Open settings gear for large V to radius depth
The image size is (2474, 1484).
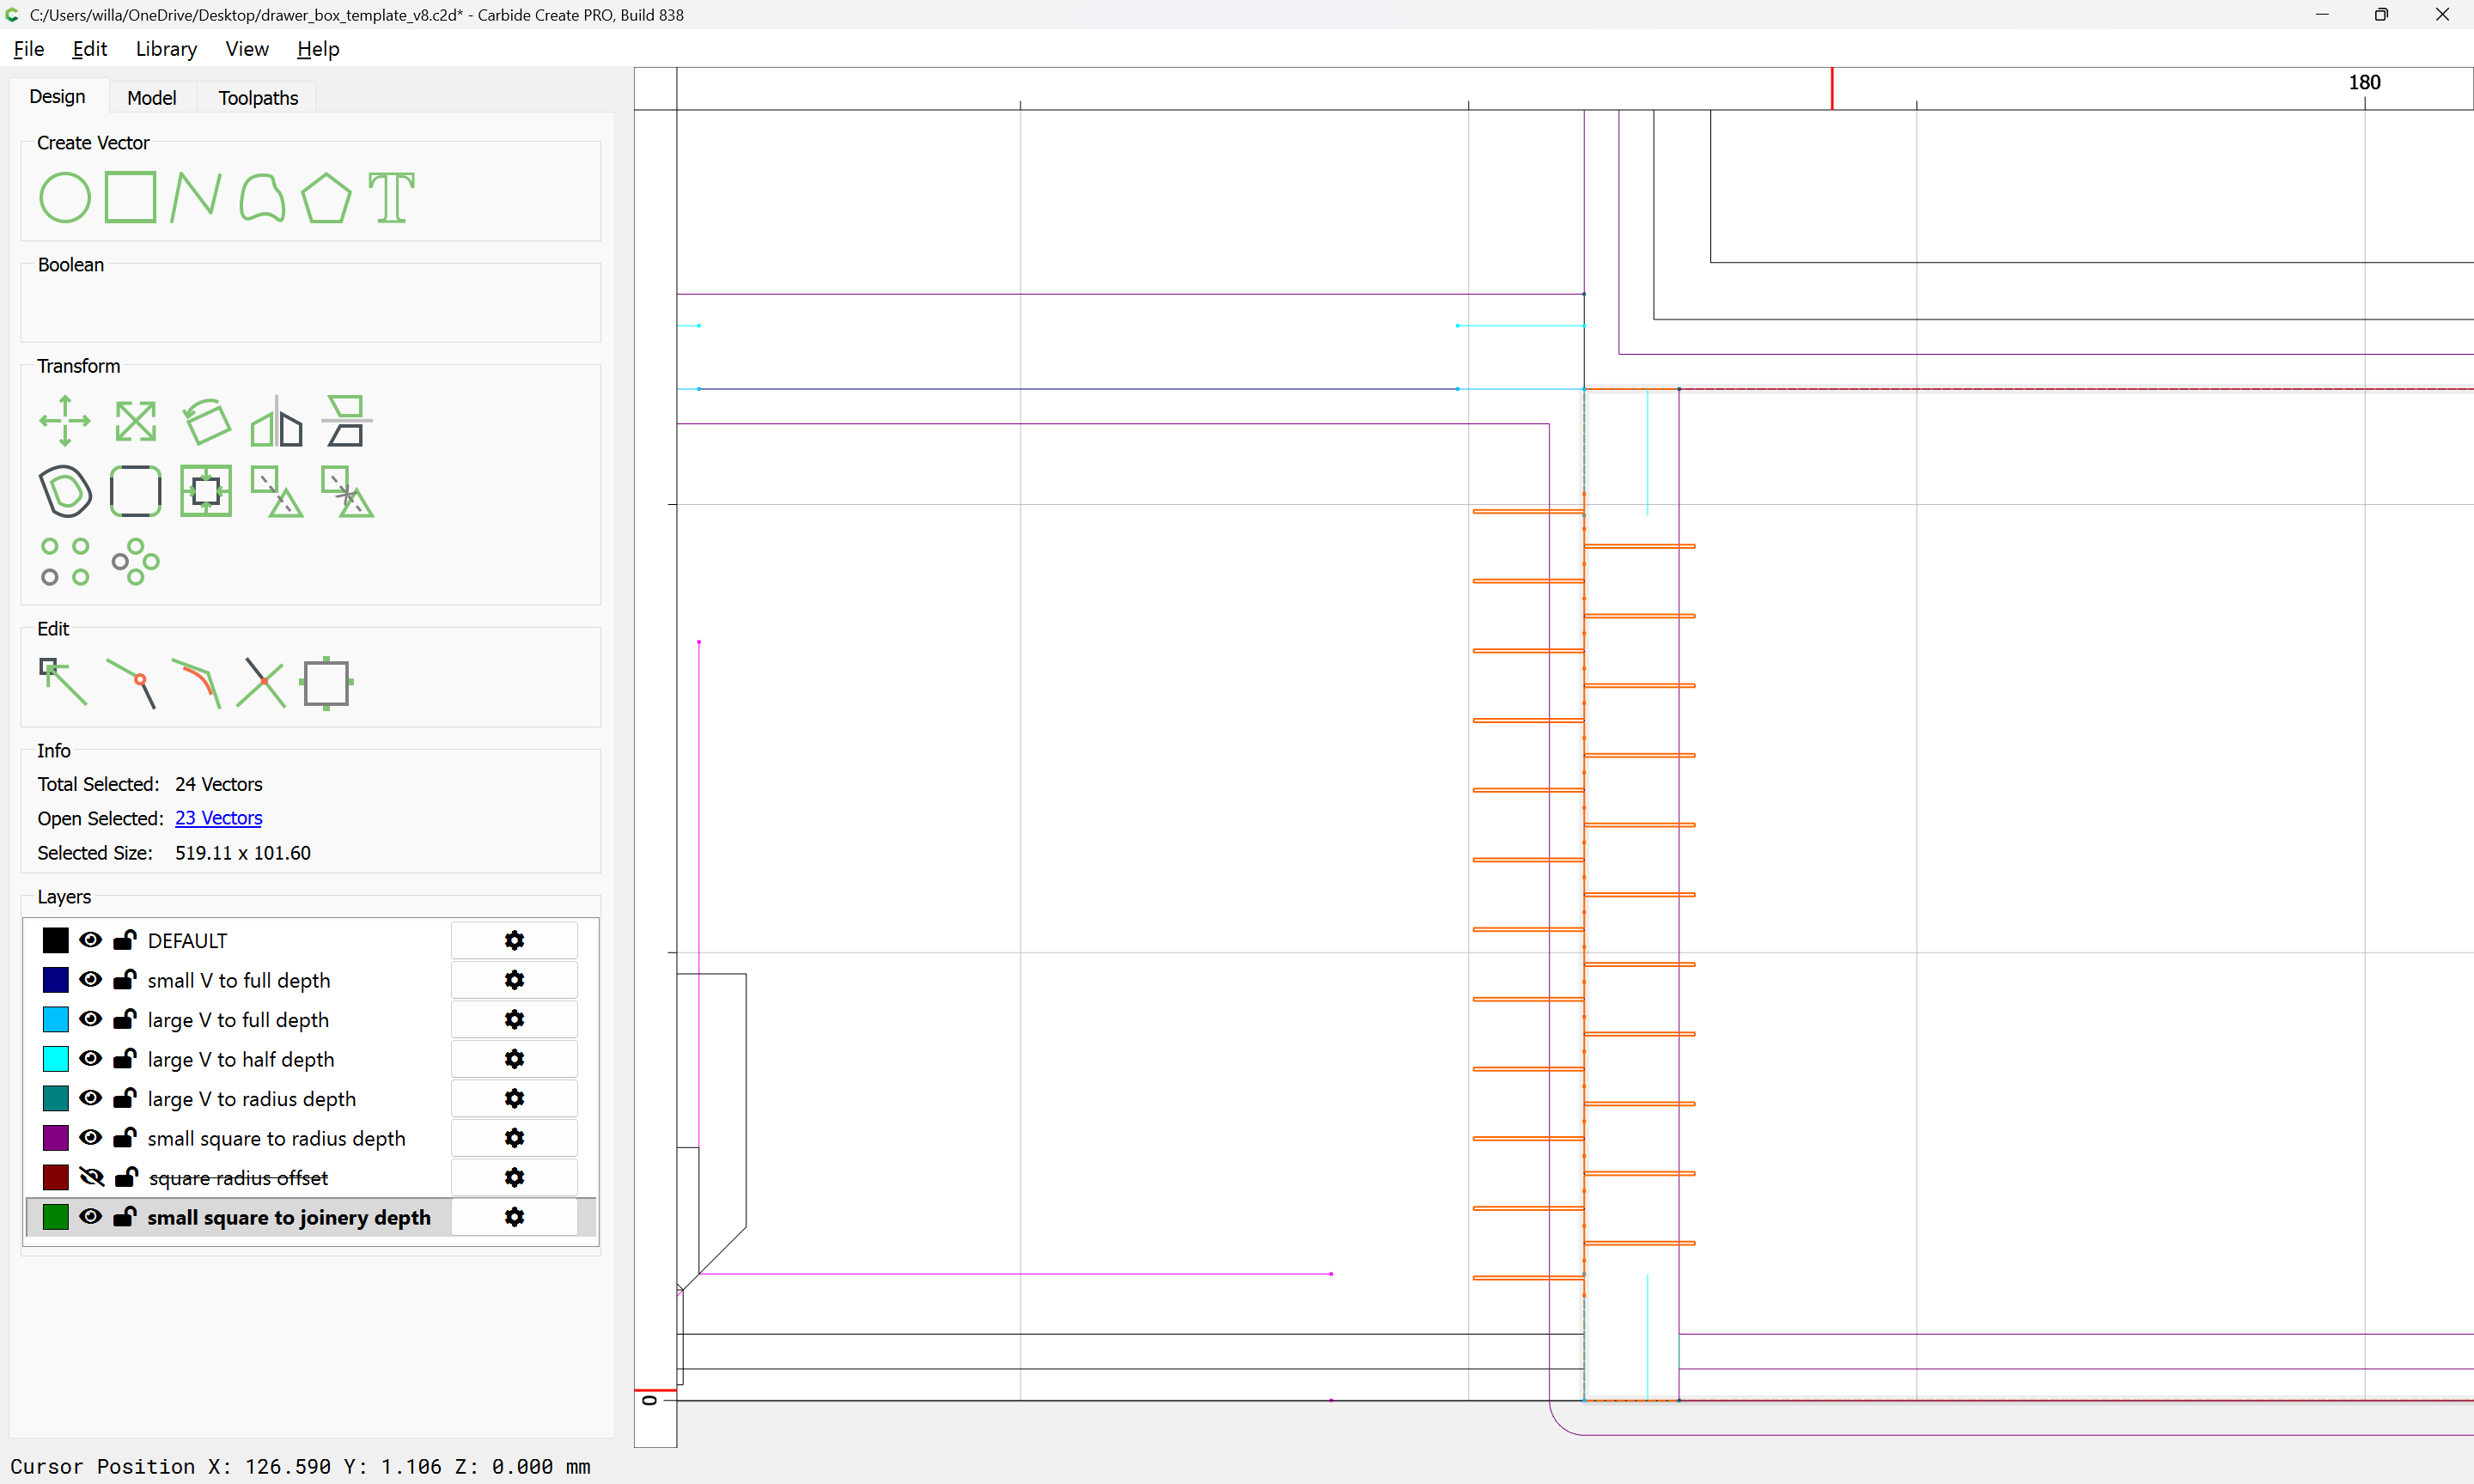514,1098
